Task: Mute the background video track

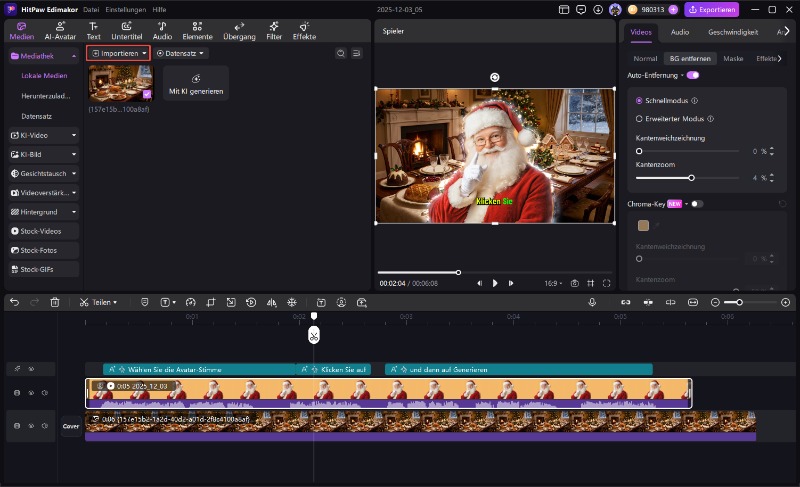Action: (x=45, y=426)
